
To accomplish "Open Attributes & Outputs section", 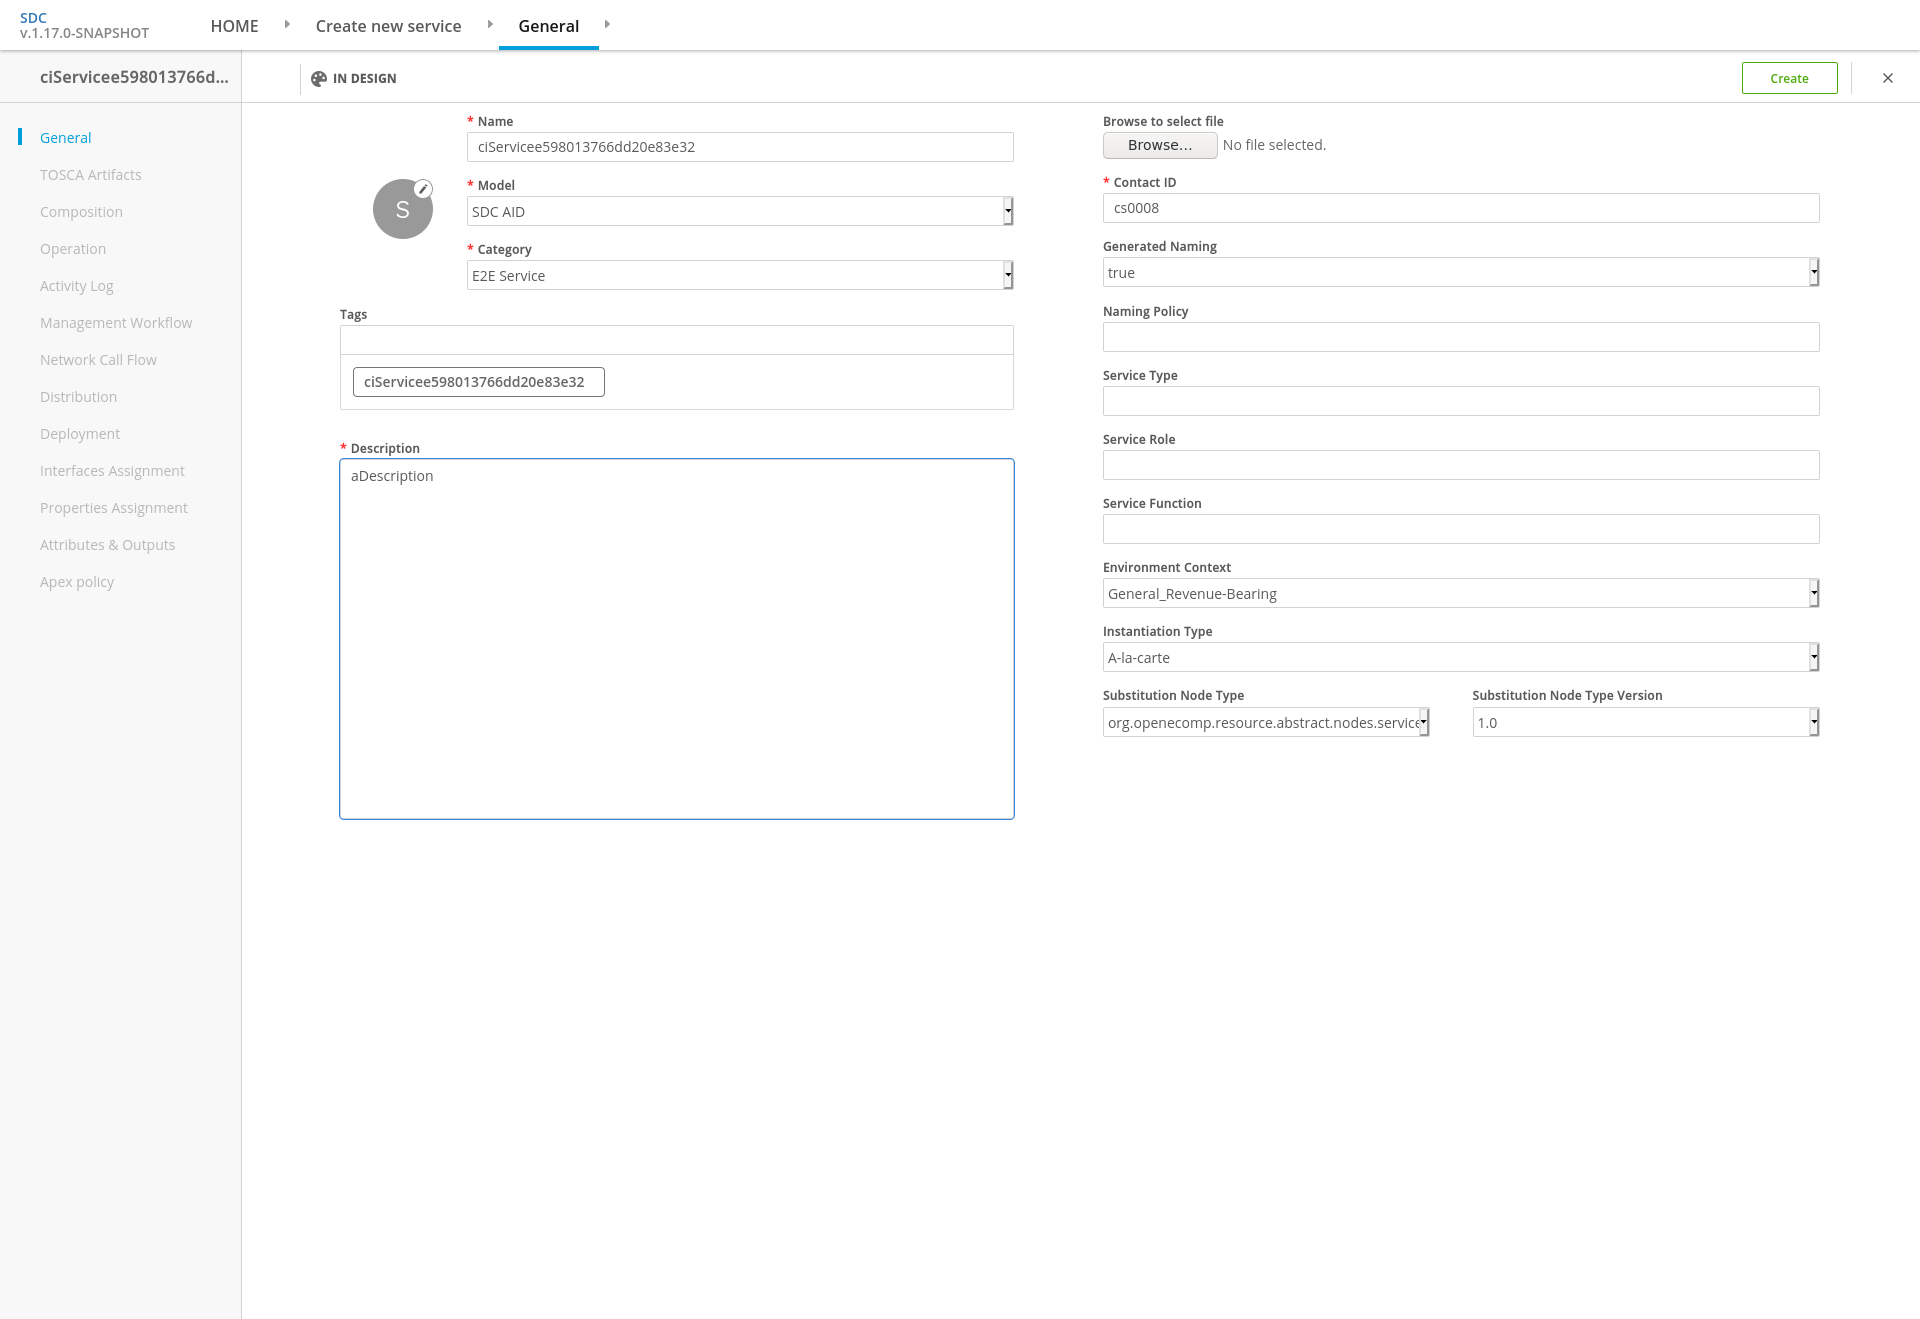I will (108, 545).
